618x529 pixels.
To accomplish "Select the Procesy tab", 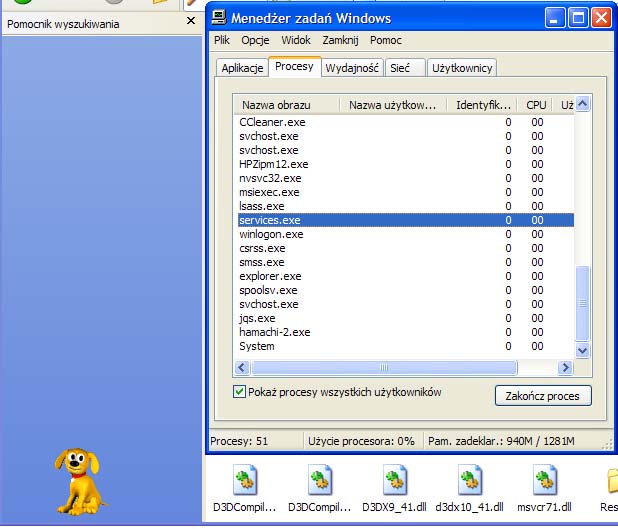I will [x=294, y=66].
